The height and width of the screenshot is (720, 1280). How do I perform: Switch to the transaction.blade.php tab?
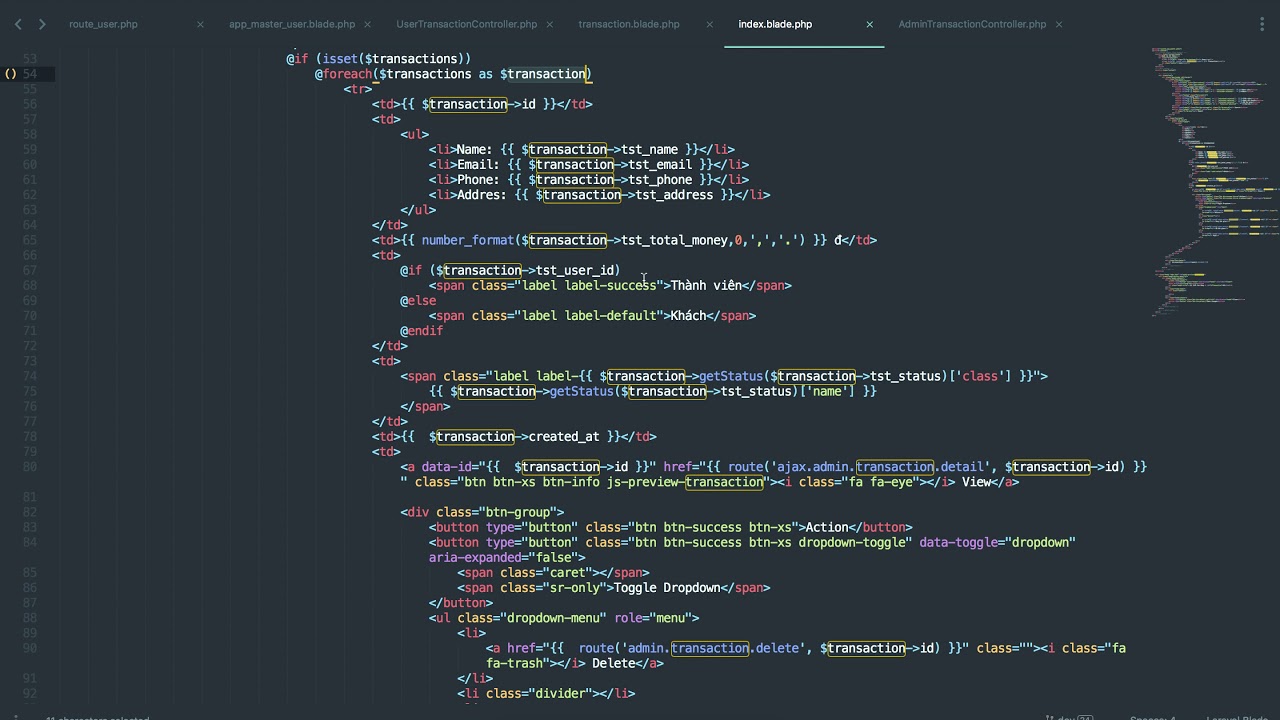(629, 24)
